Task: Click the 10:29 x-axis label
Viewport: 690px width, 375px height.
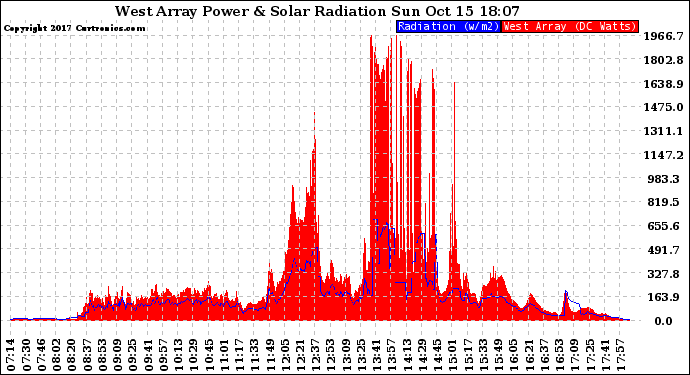Action: click(194, 355)
